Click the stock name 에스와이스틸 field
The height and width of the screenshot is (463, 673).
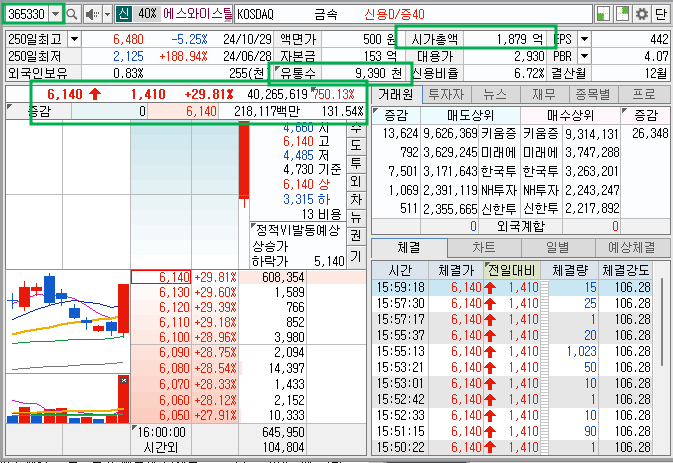coord(198,14)
